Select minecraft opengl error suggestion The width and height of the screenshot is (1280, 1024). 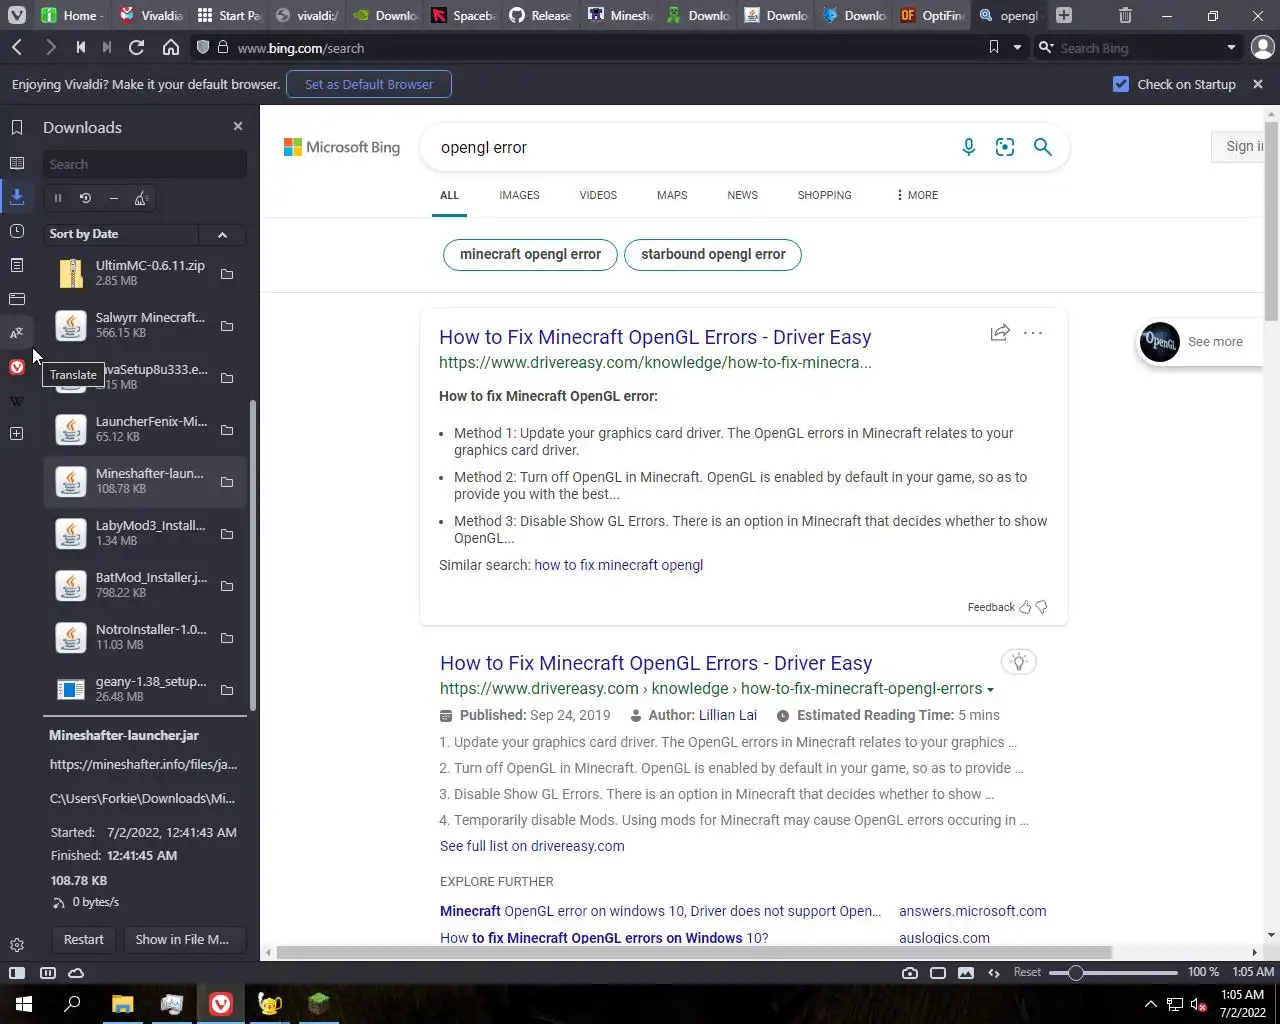530,254
